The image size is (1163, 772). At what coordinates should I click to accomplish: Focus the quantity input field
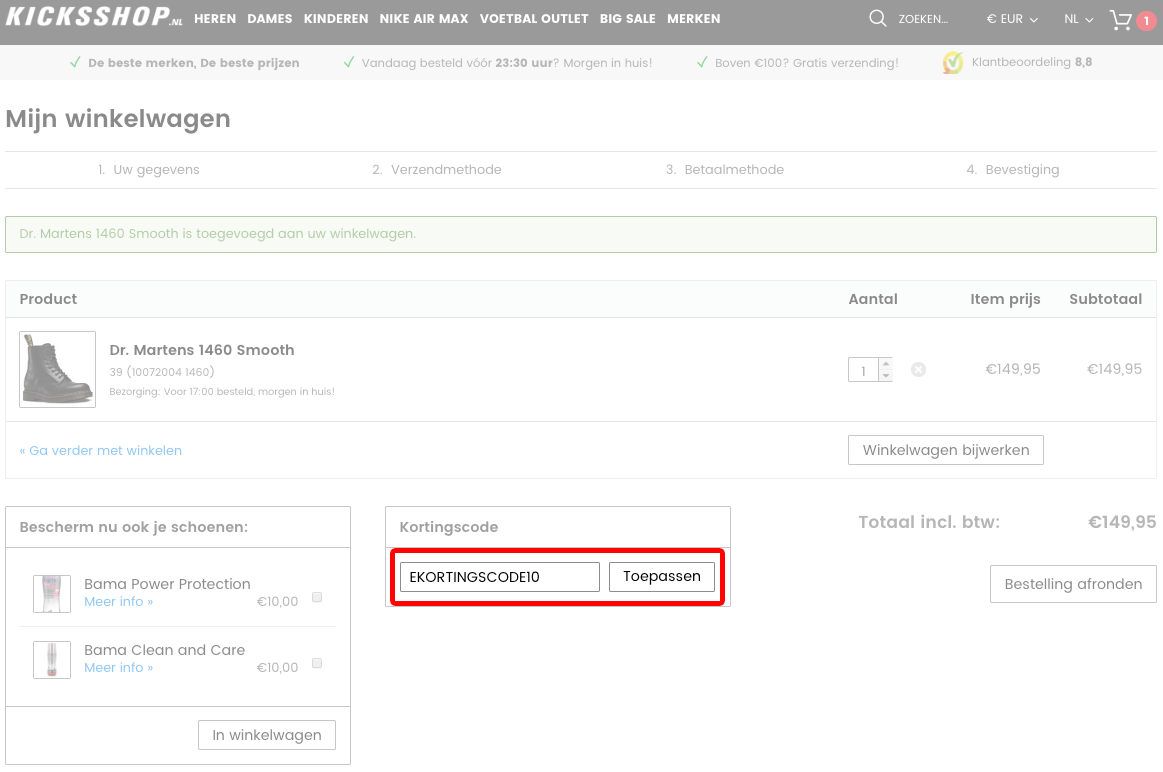pyautogui.click(x=863, y=370)
